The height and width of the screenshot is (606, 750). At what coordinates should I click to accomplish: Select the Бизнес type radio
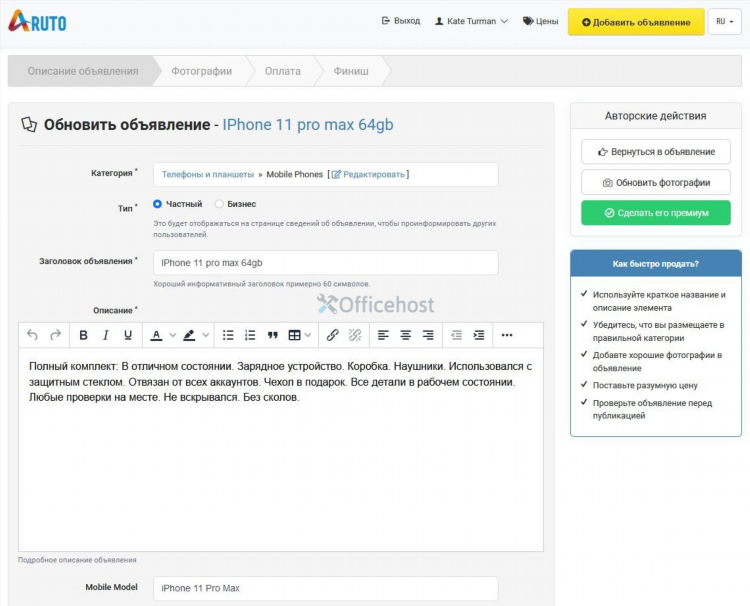(219, 204)
